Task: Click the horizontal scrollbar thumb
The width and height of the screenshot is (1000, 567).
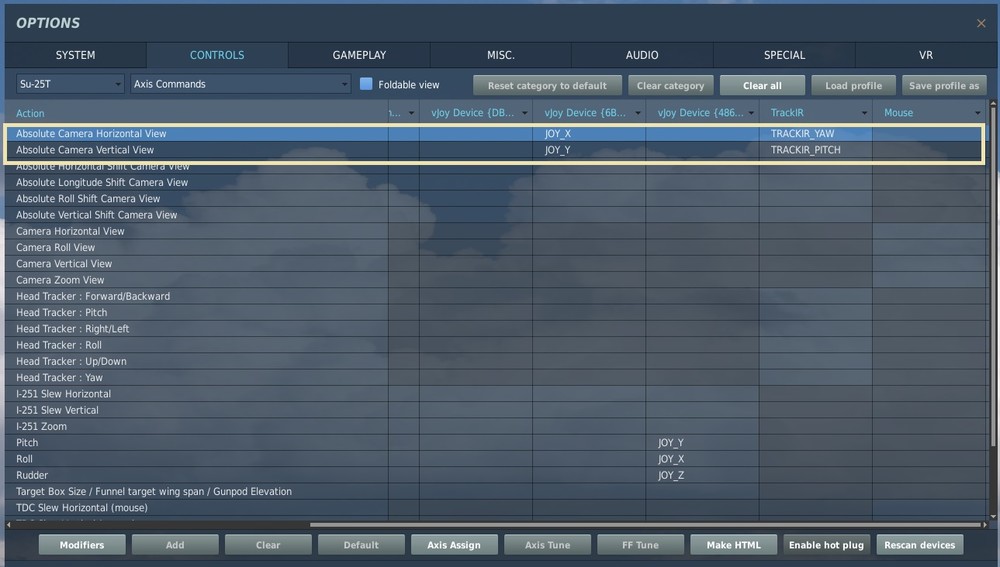Action: tap(644, 525)
